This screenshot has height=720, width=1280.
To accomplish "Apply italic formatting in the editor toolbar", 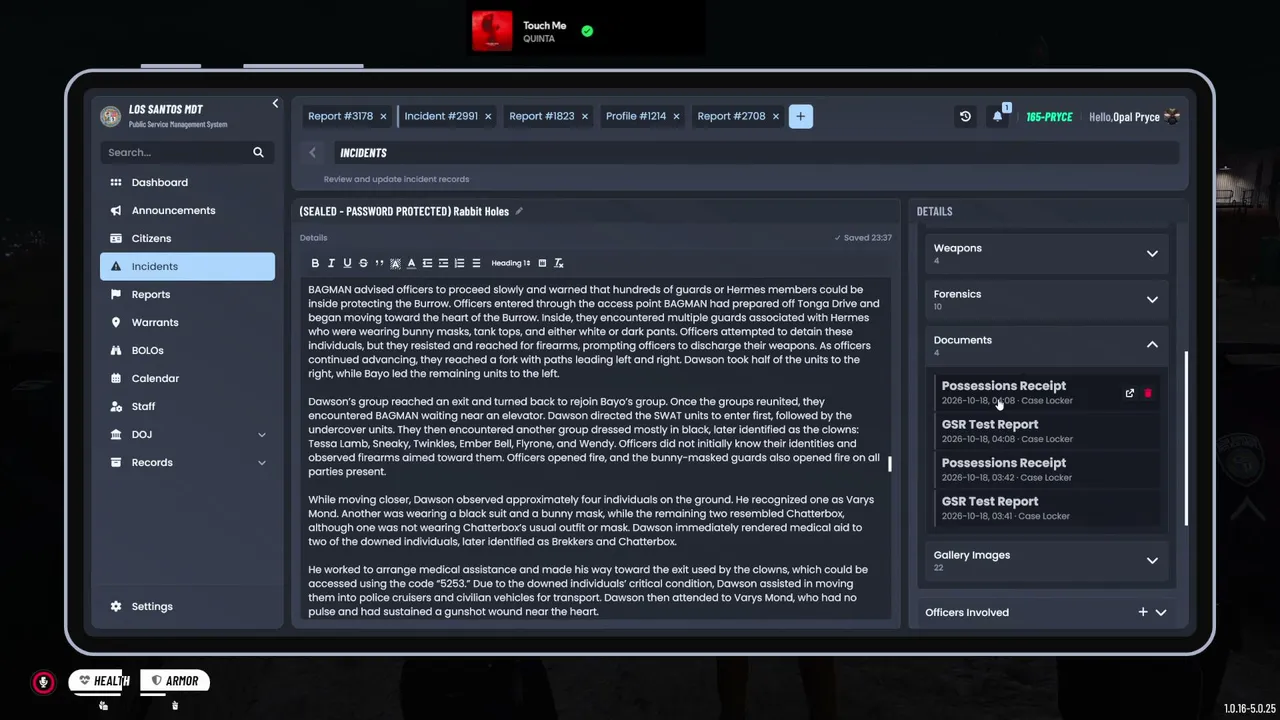I will 331,263.
